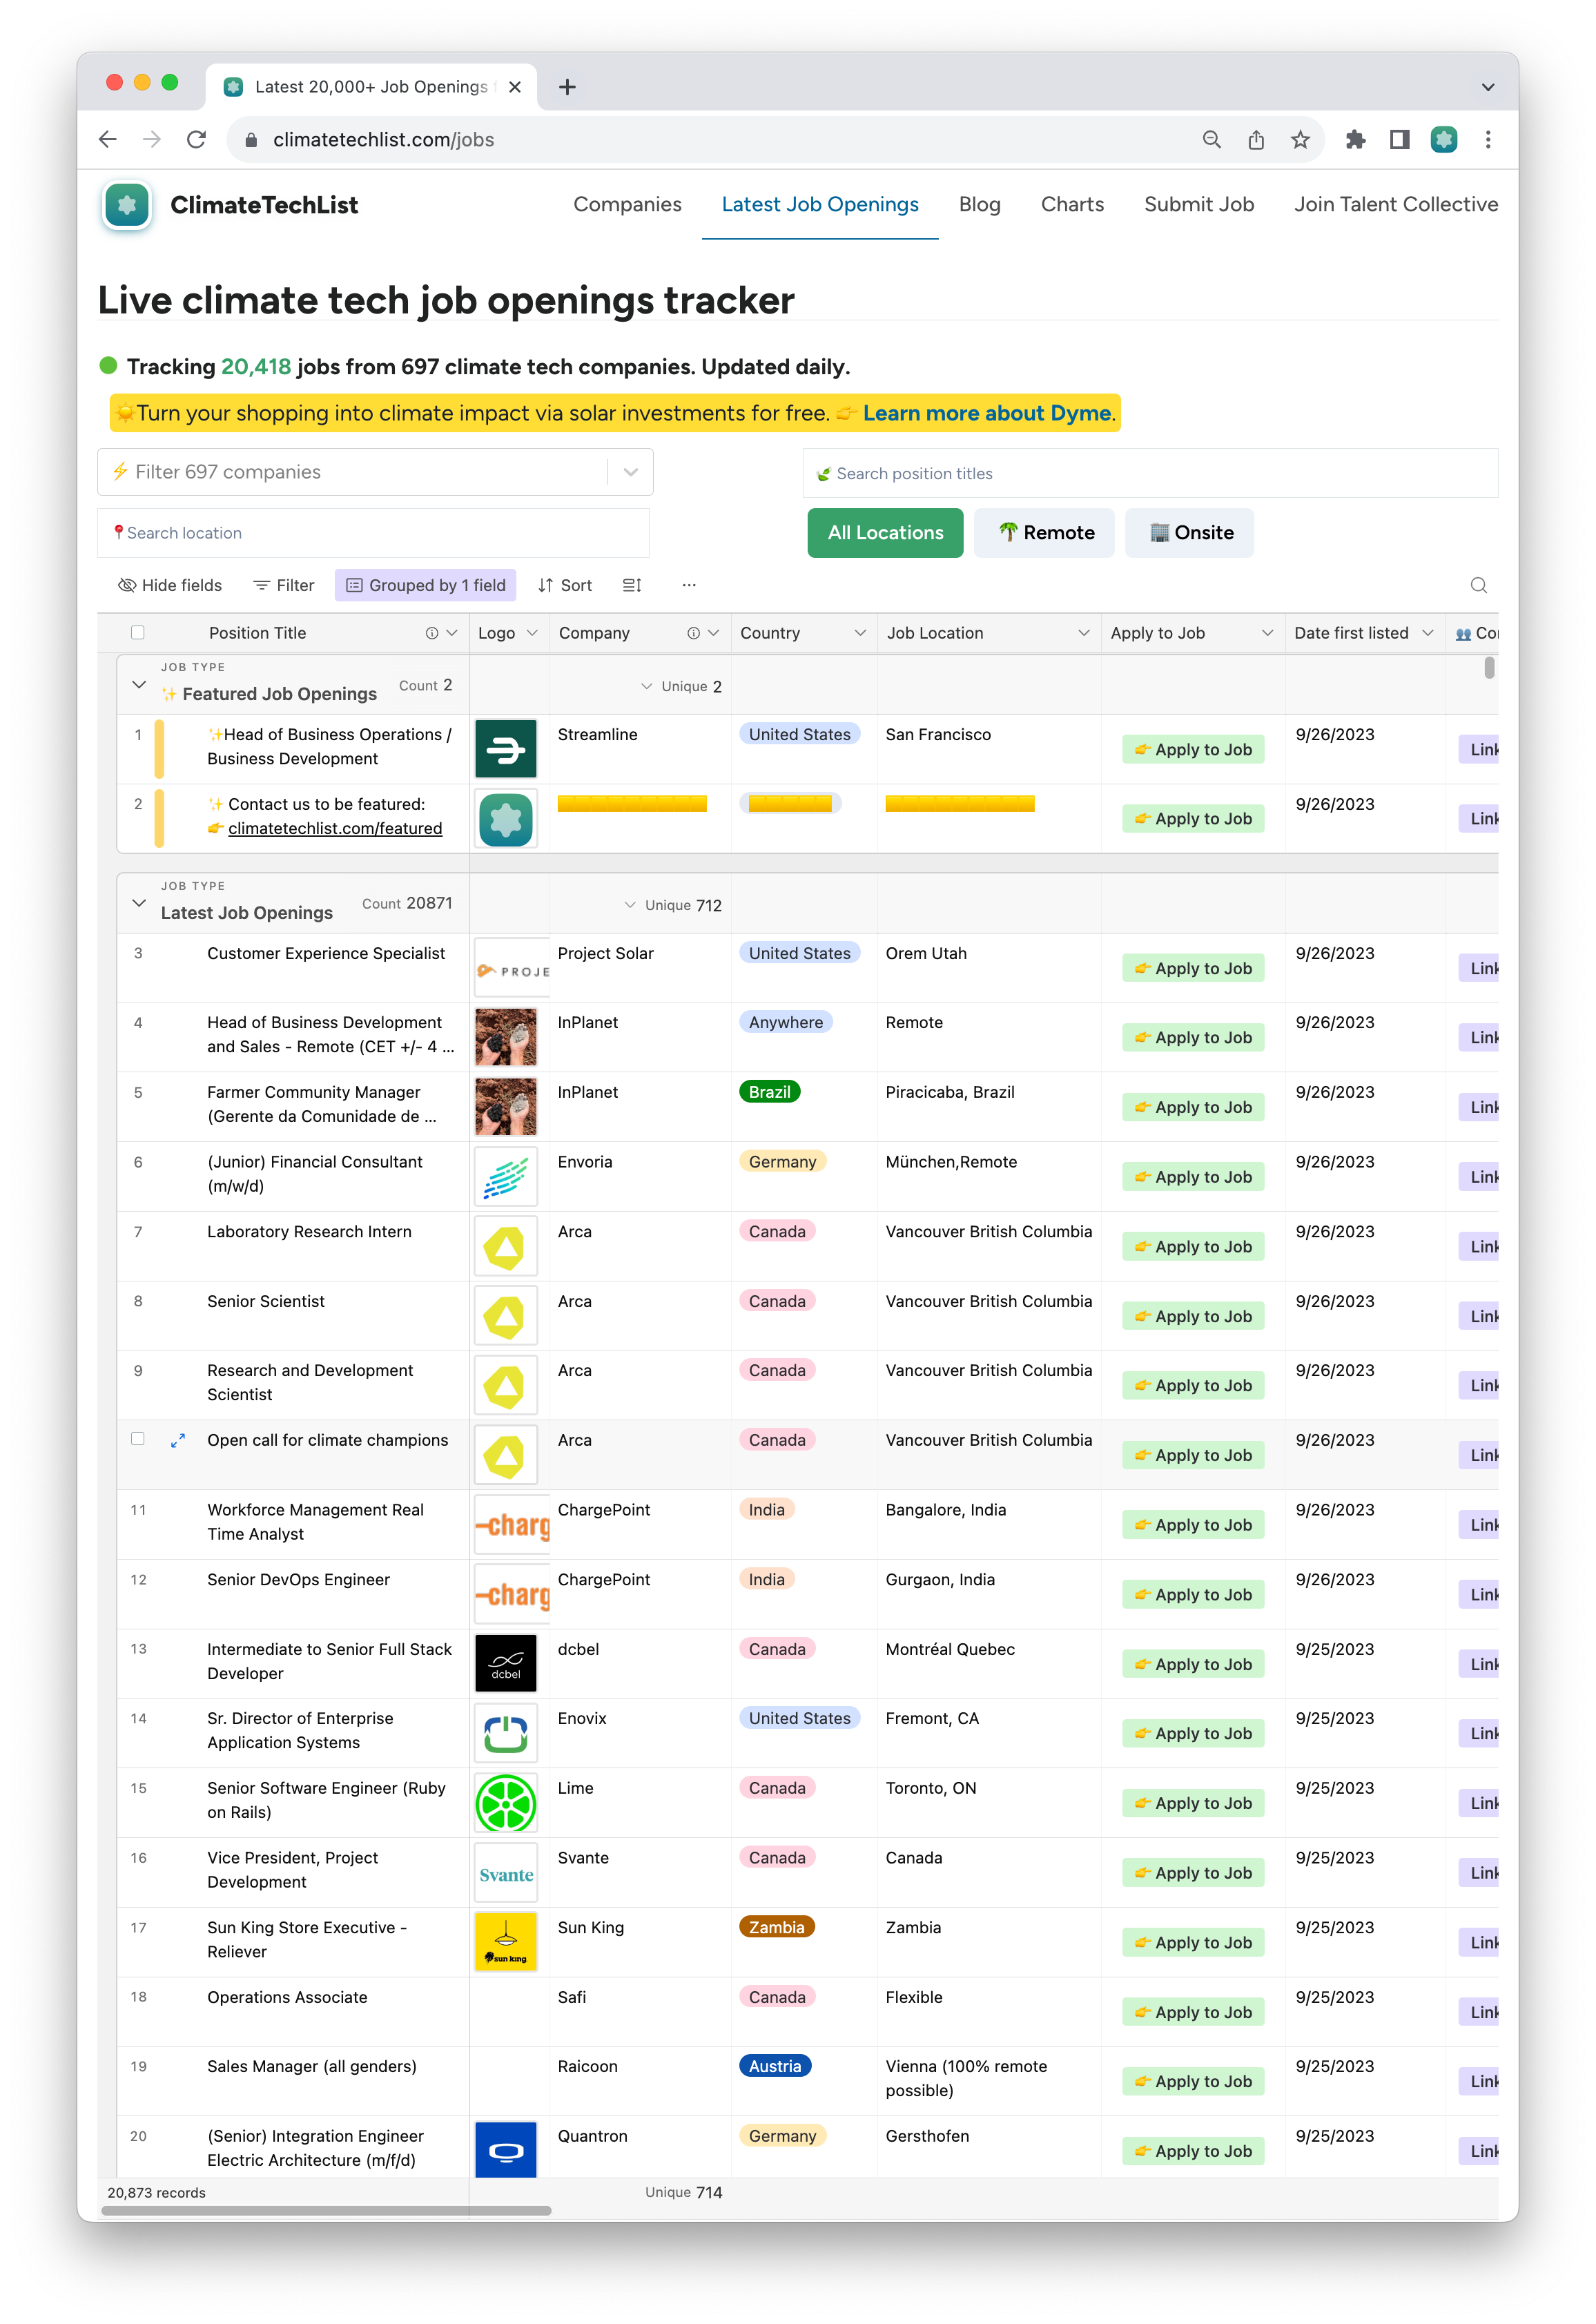Open the three-dot more options in the table toolbar
1596x2324 pixels.
pos(689,585)
